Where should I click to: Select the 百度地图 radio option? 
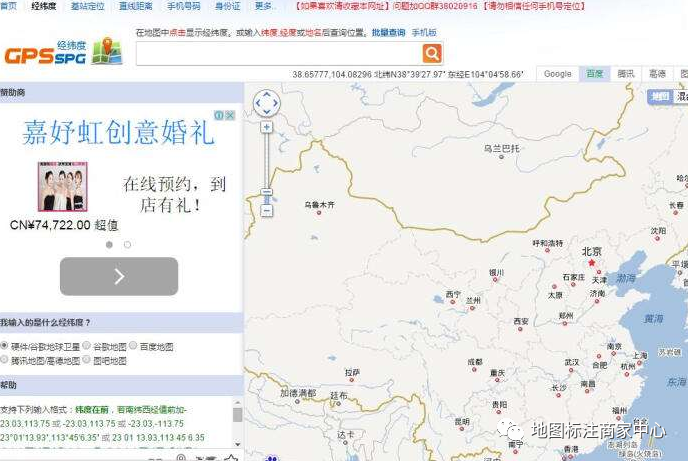pos(133,346)
